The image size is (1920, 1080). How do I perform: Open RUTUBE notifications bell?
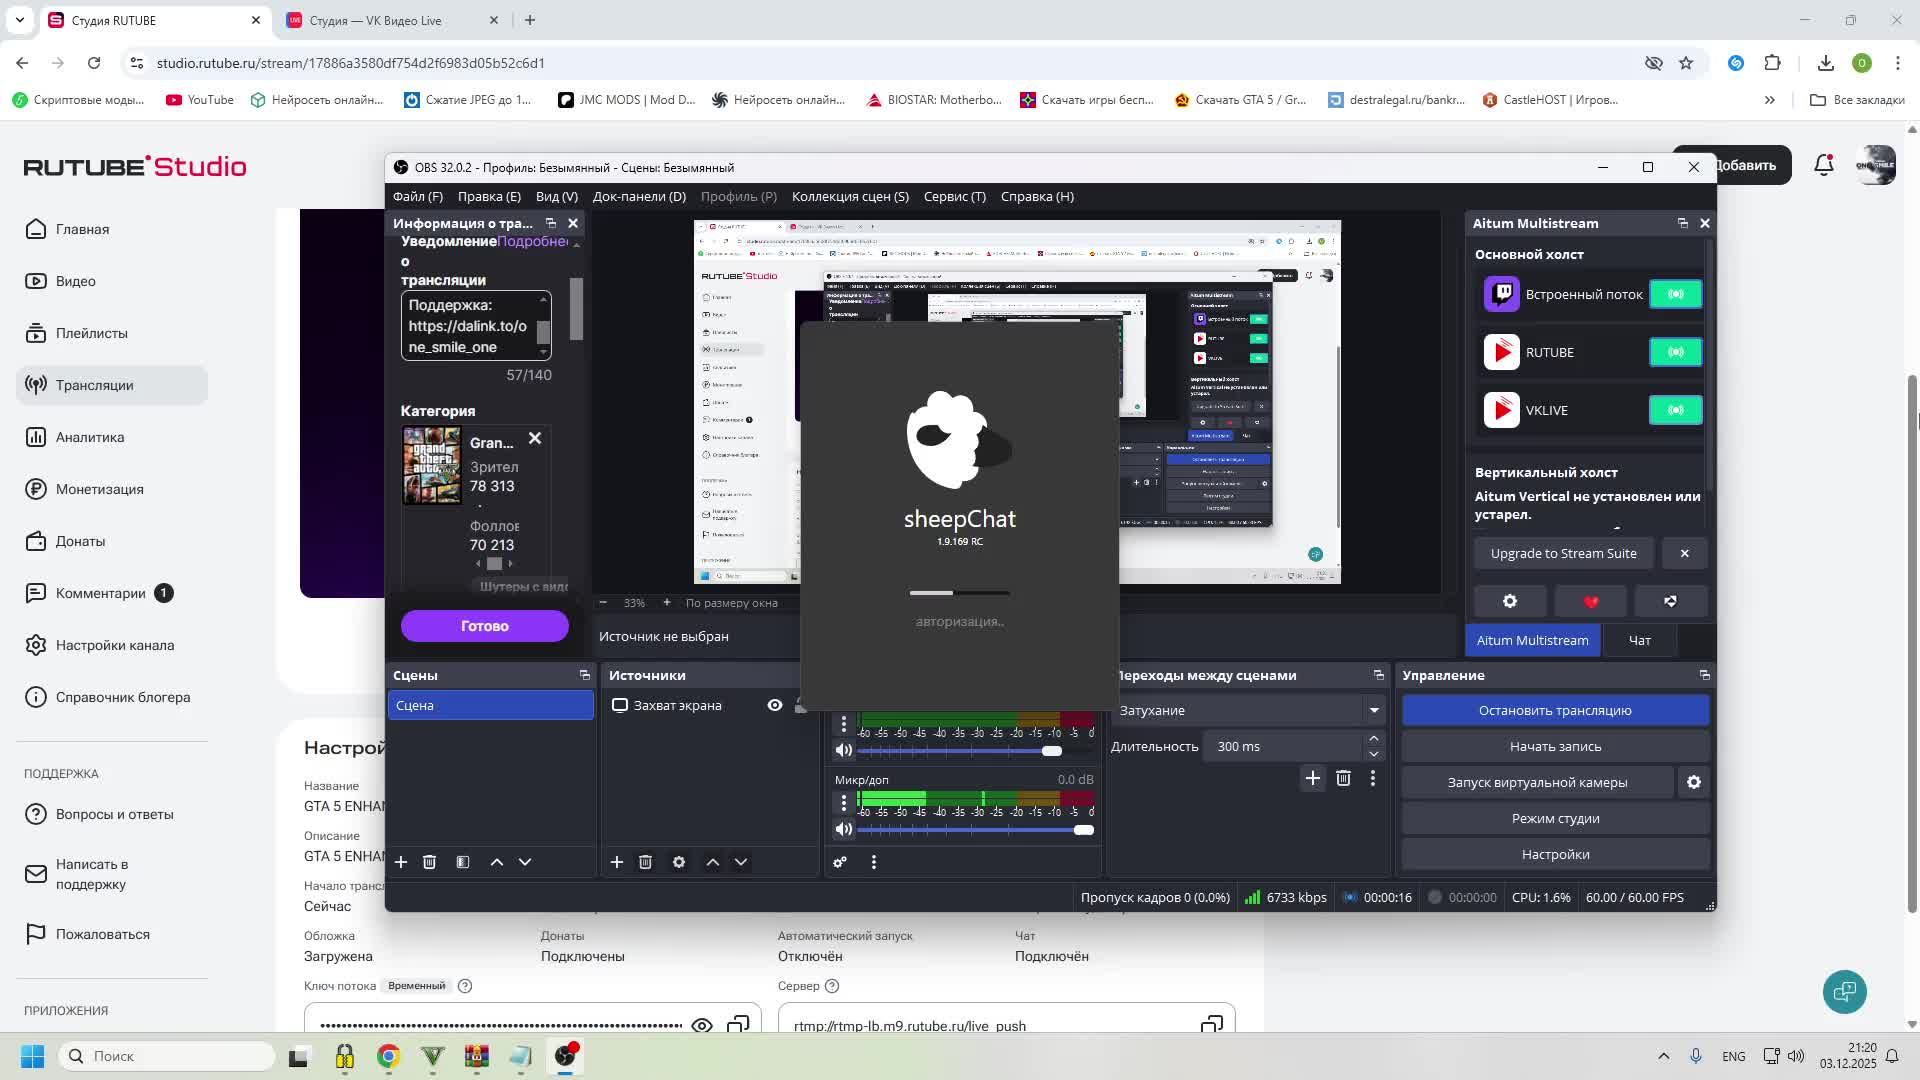pos(1823,166)
